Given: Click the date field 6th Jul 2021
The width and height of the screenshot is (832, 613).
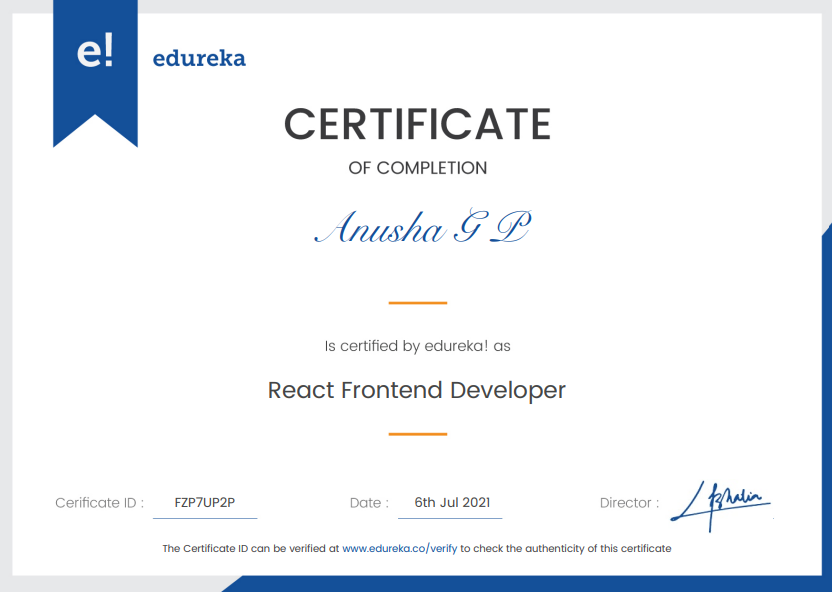Looking at the screenshot, I should pyautogui.click(x=451, y=503).
